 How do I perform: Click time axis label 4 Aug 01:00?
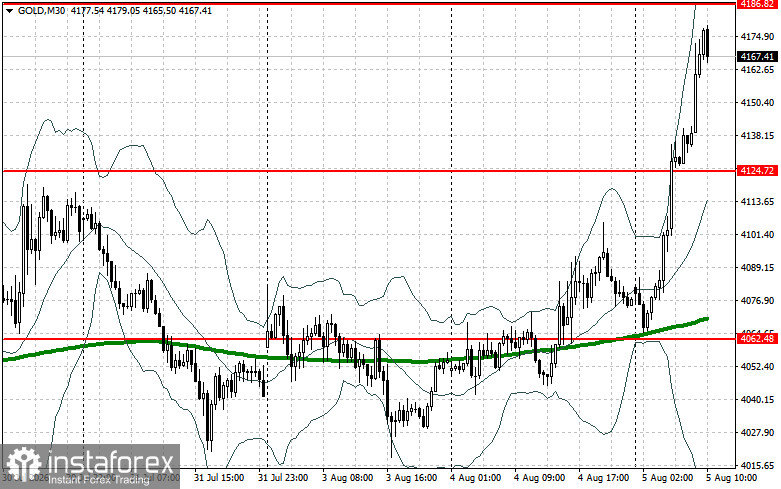[476, 478]
